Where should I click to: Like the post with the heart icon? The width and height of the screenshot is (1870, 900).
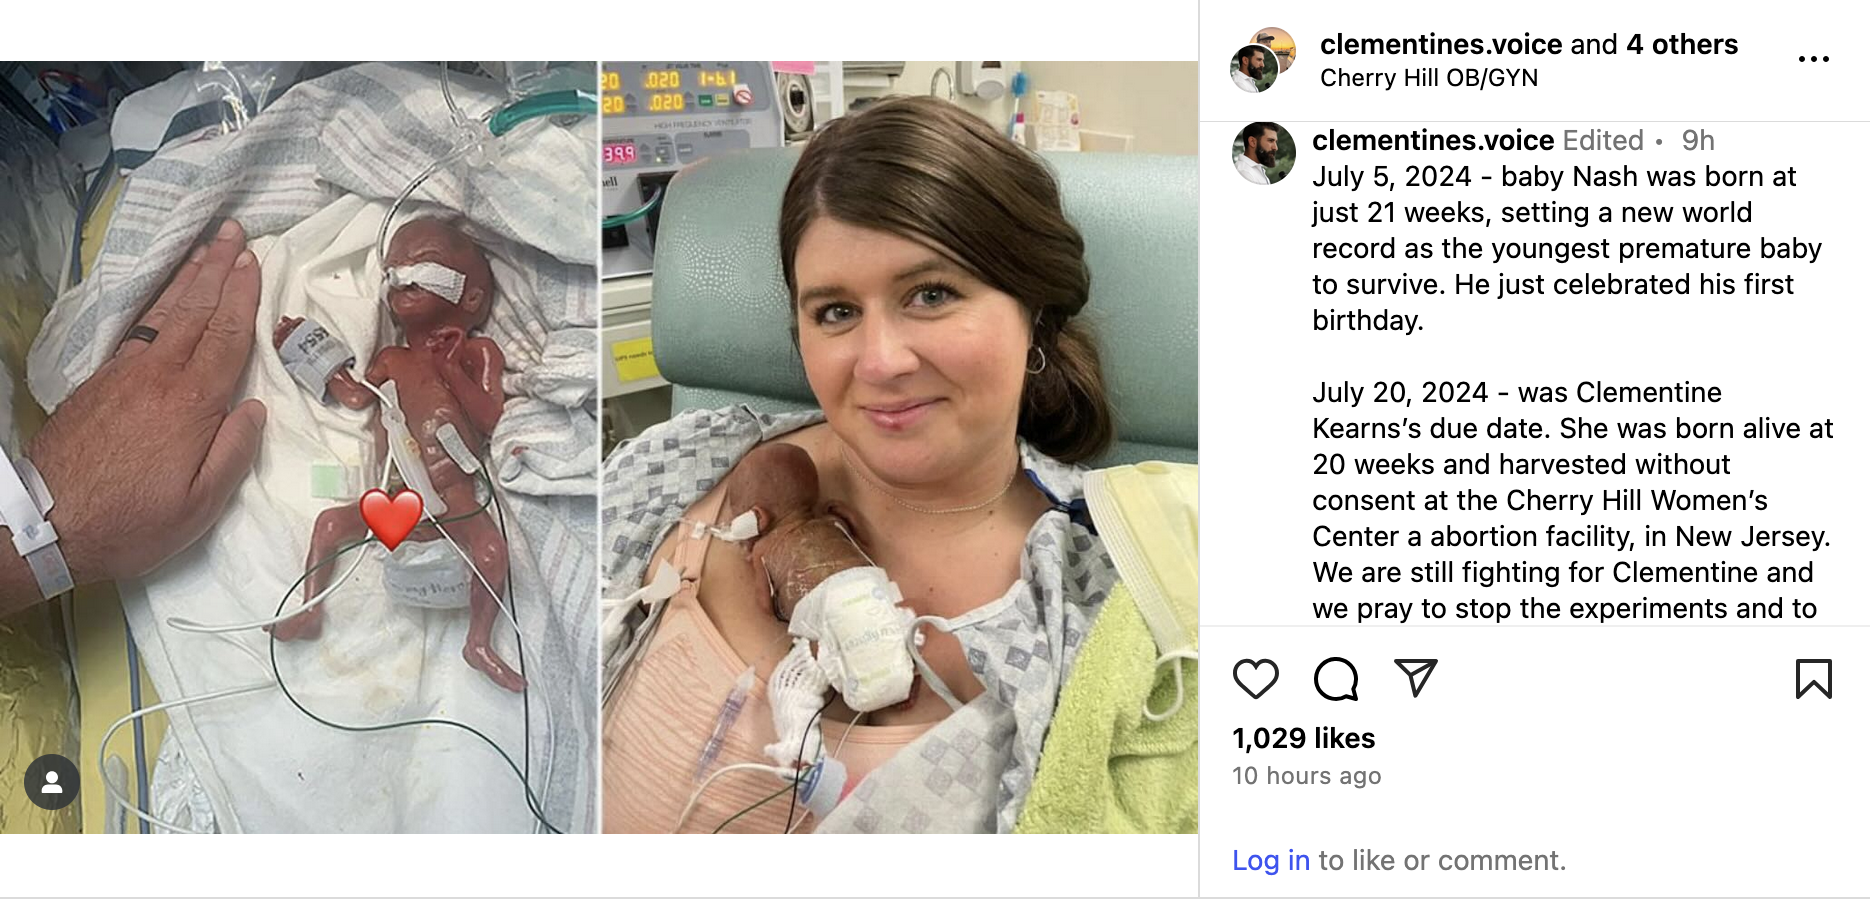coord(1255,679)
